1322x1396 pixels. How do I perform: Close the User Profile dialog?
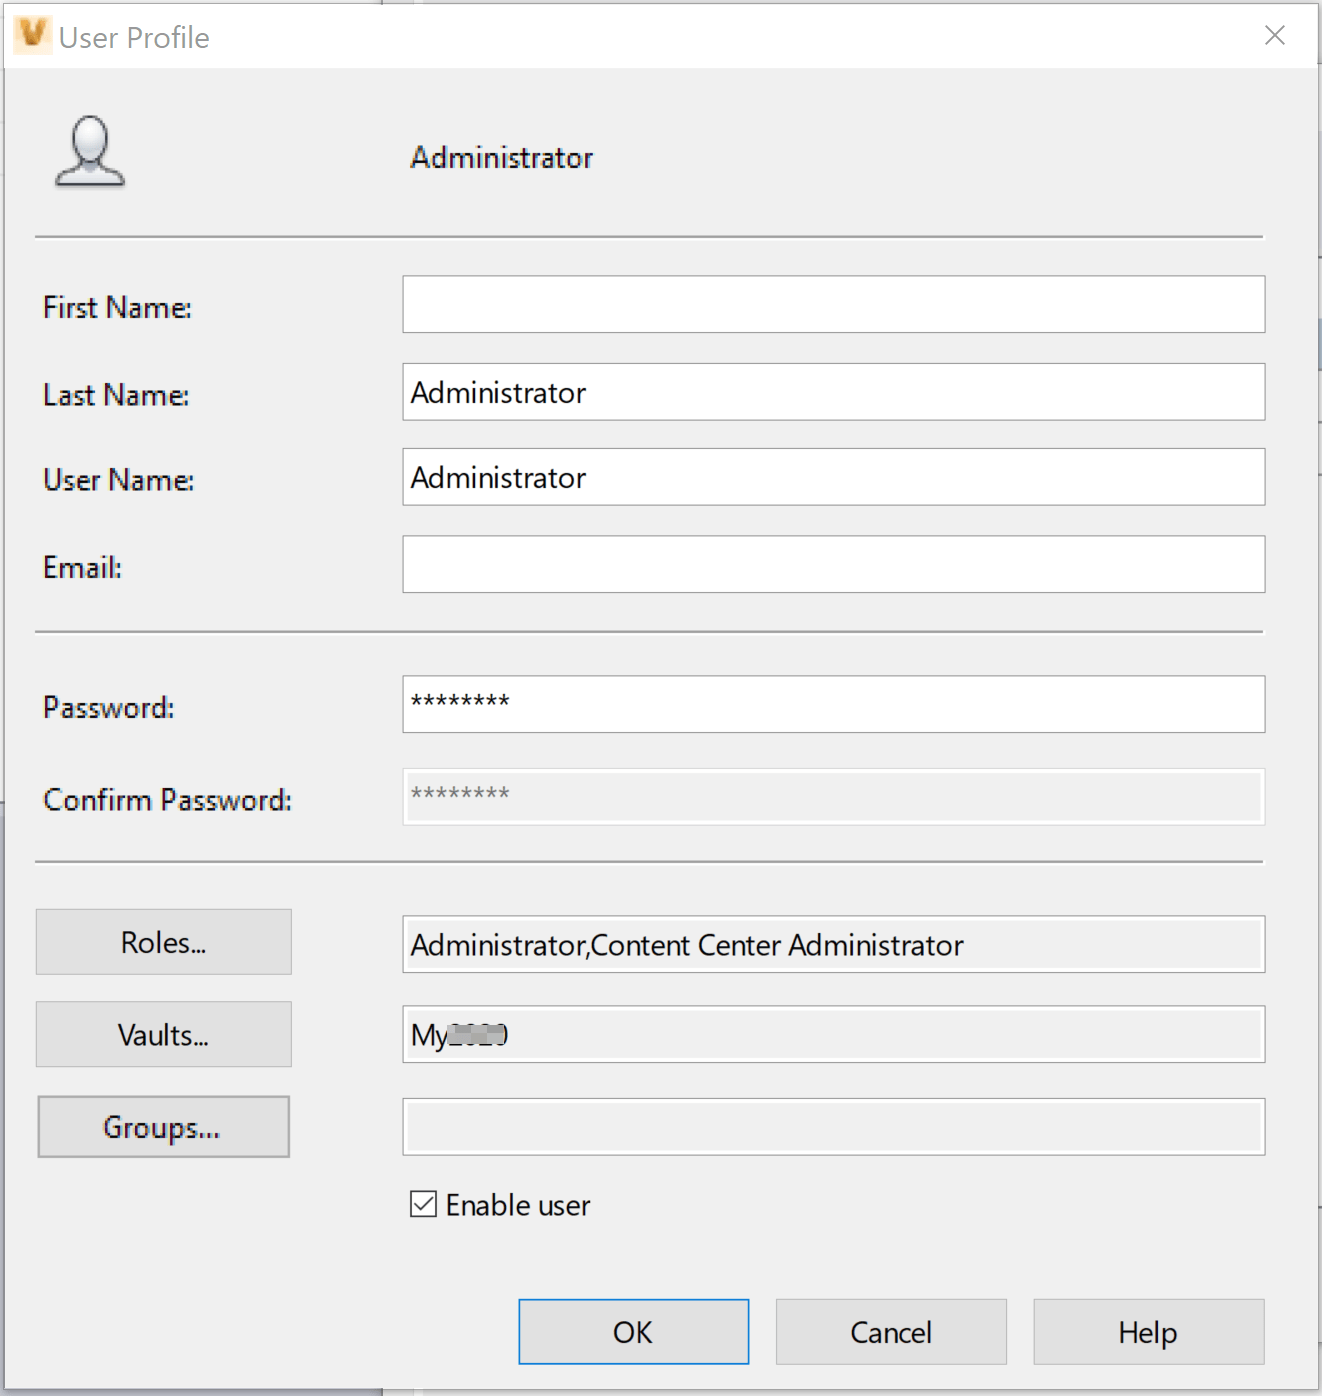(x=1274, y=35)
